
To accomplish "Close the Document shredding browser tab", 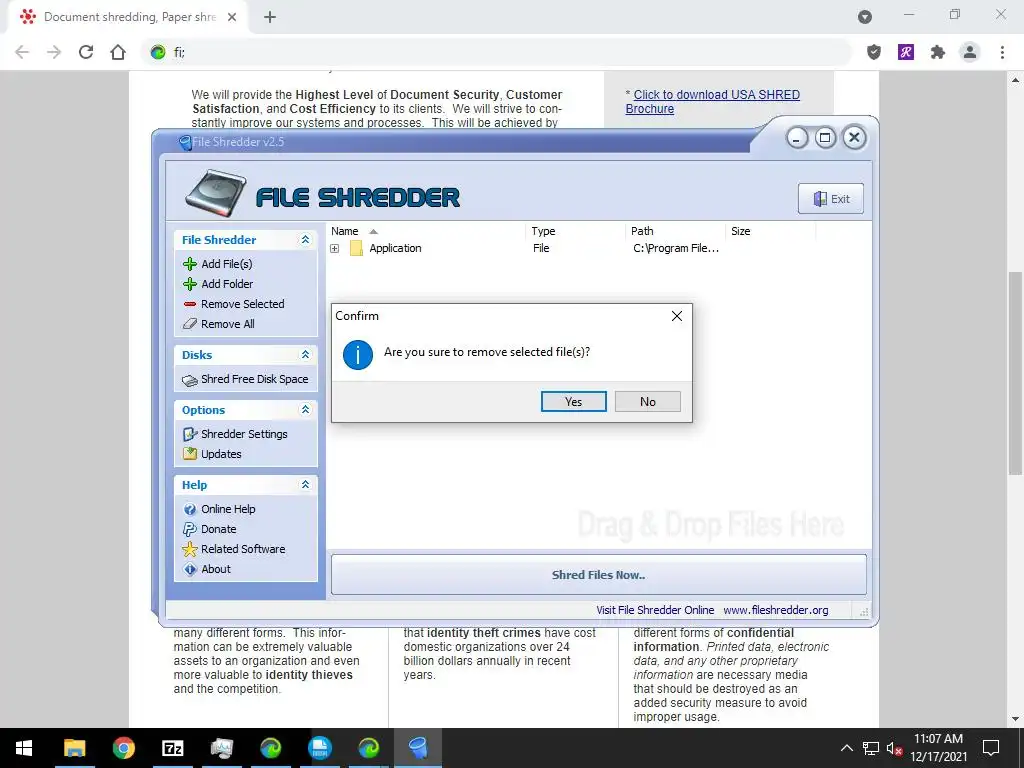I will pyautogui.click(x=232, y=18).
